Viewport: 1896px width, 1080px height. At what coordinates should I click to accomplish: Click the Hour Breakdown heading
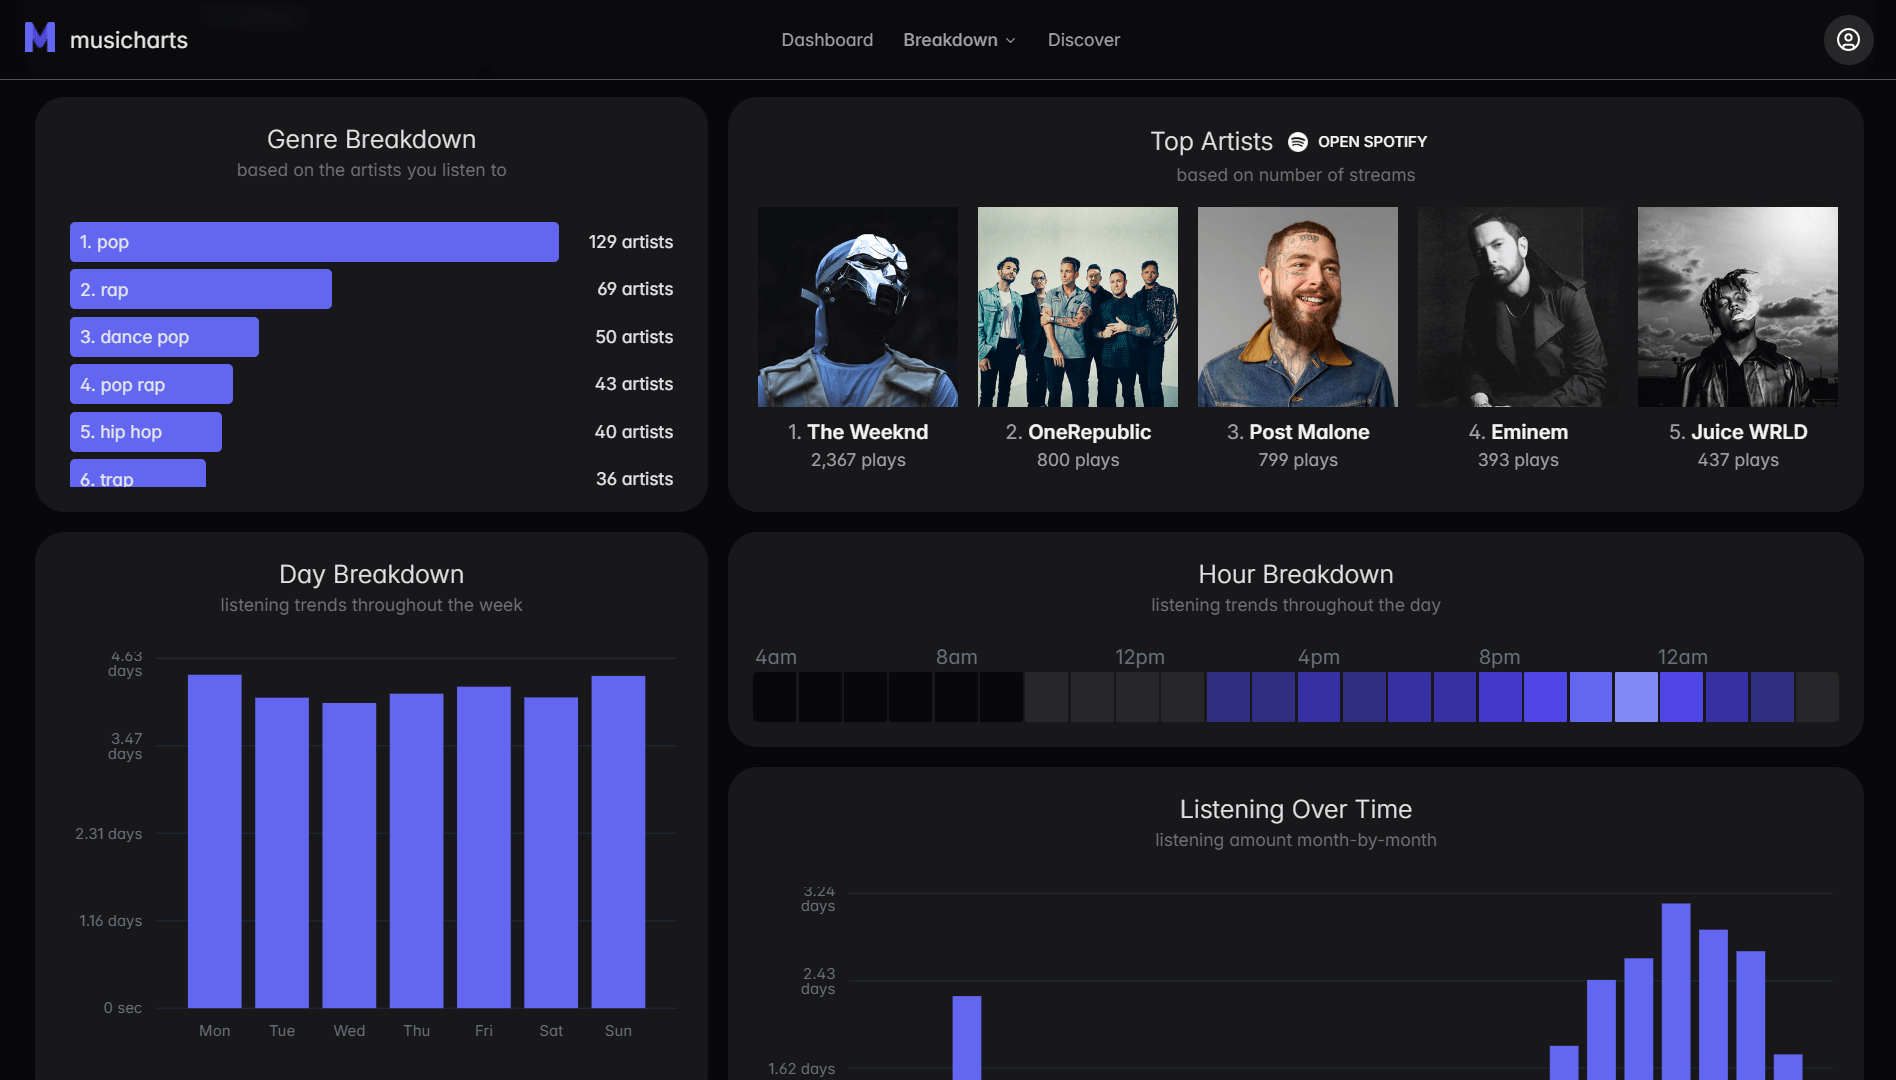(x=1296, y=574)
